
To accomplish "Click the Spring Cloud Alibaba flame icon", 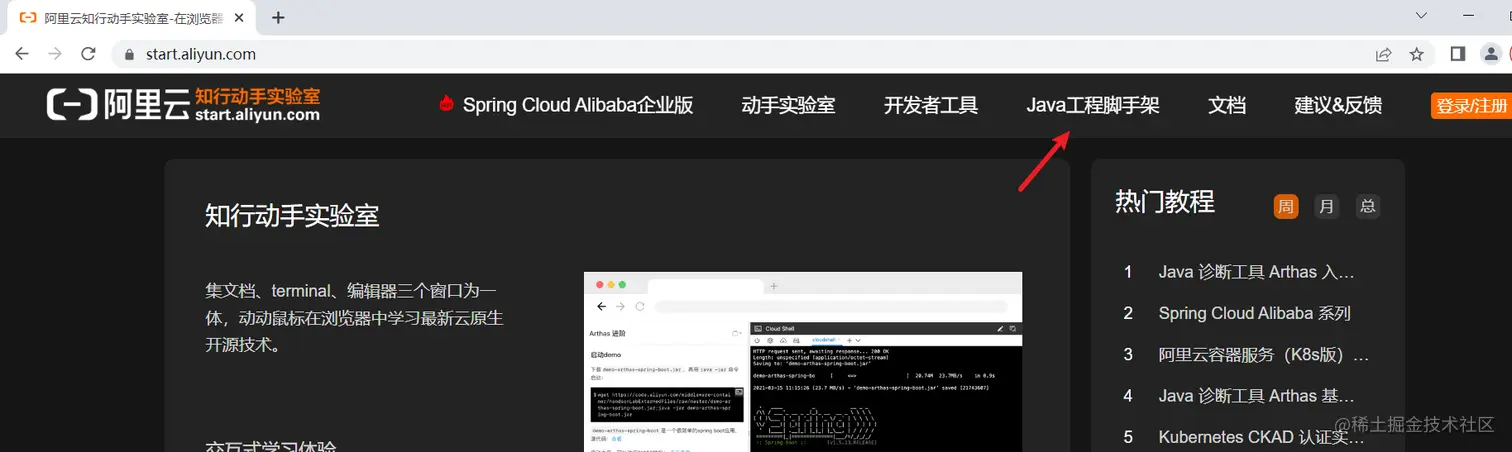I will click(x=447, y=104).
